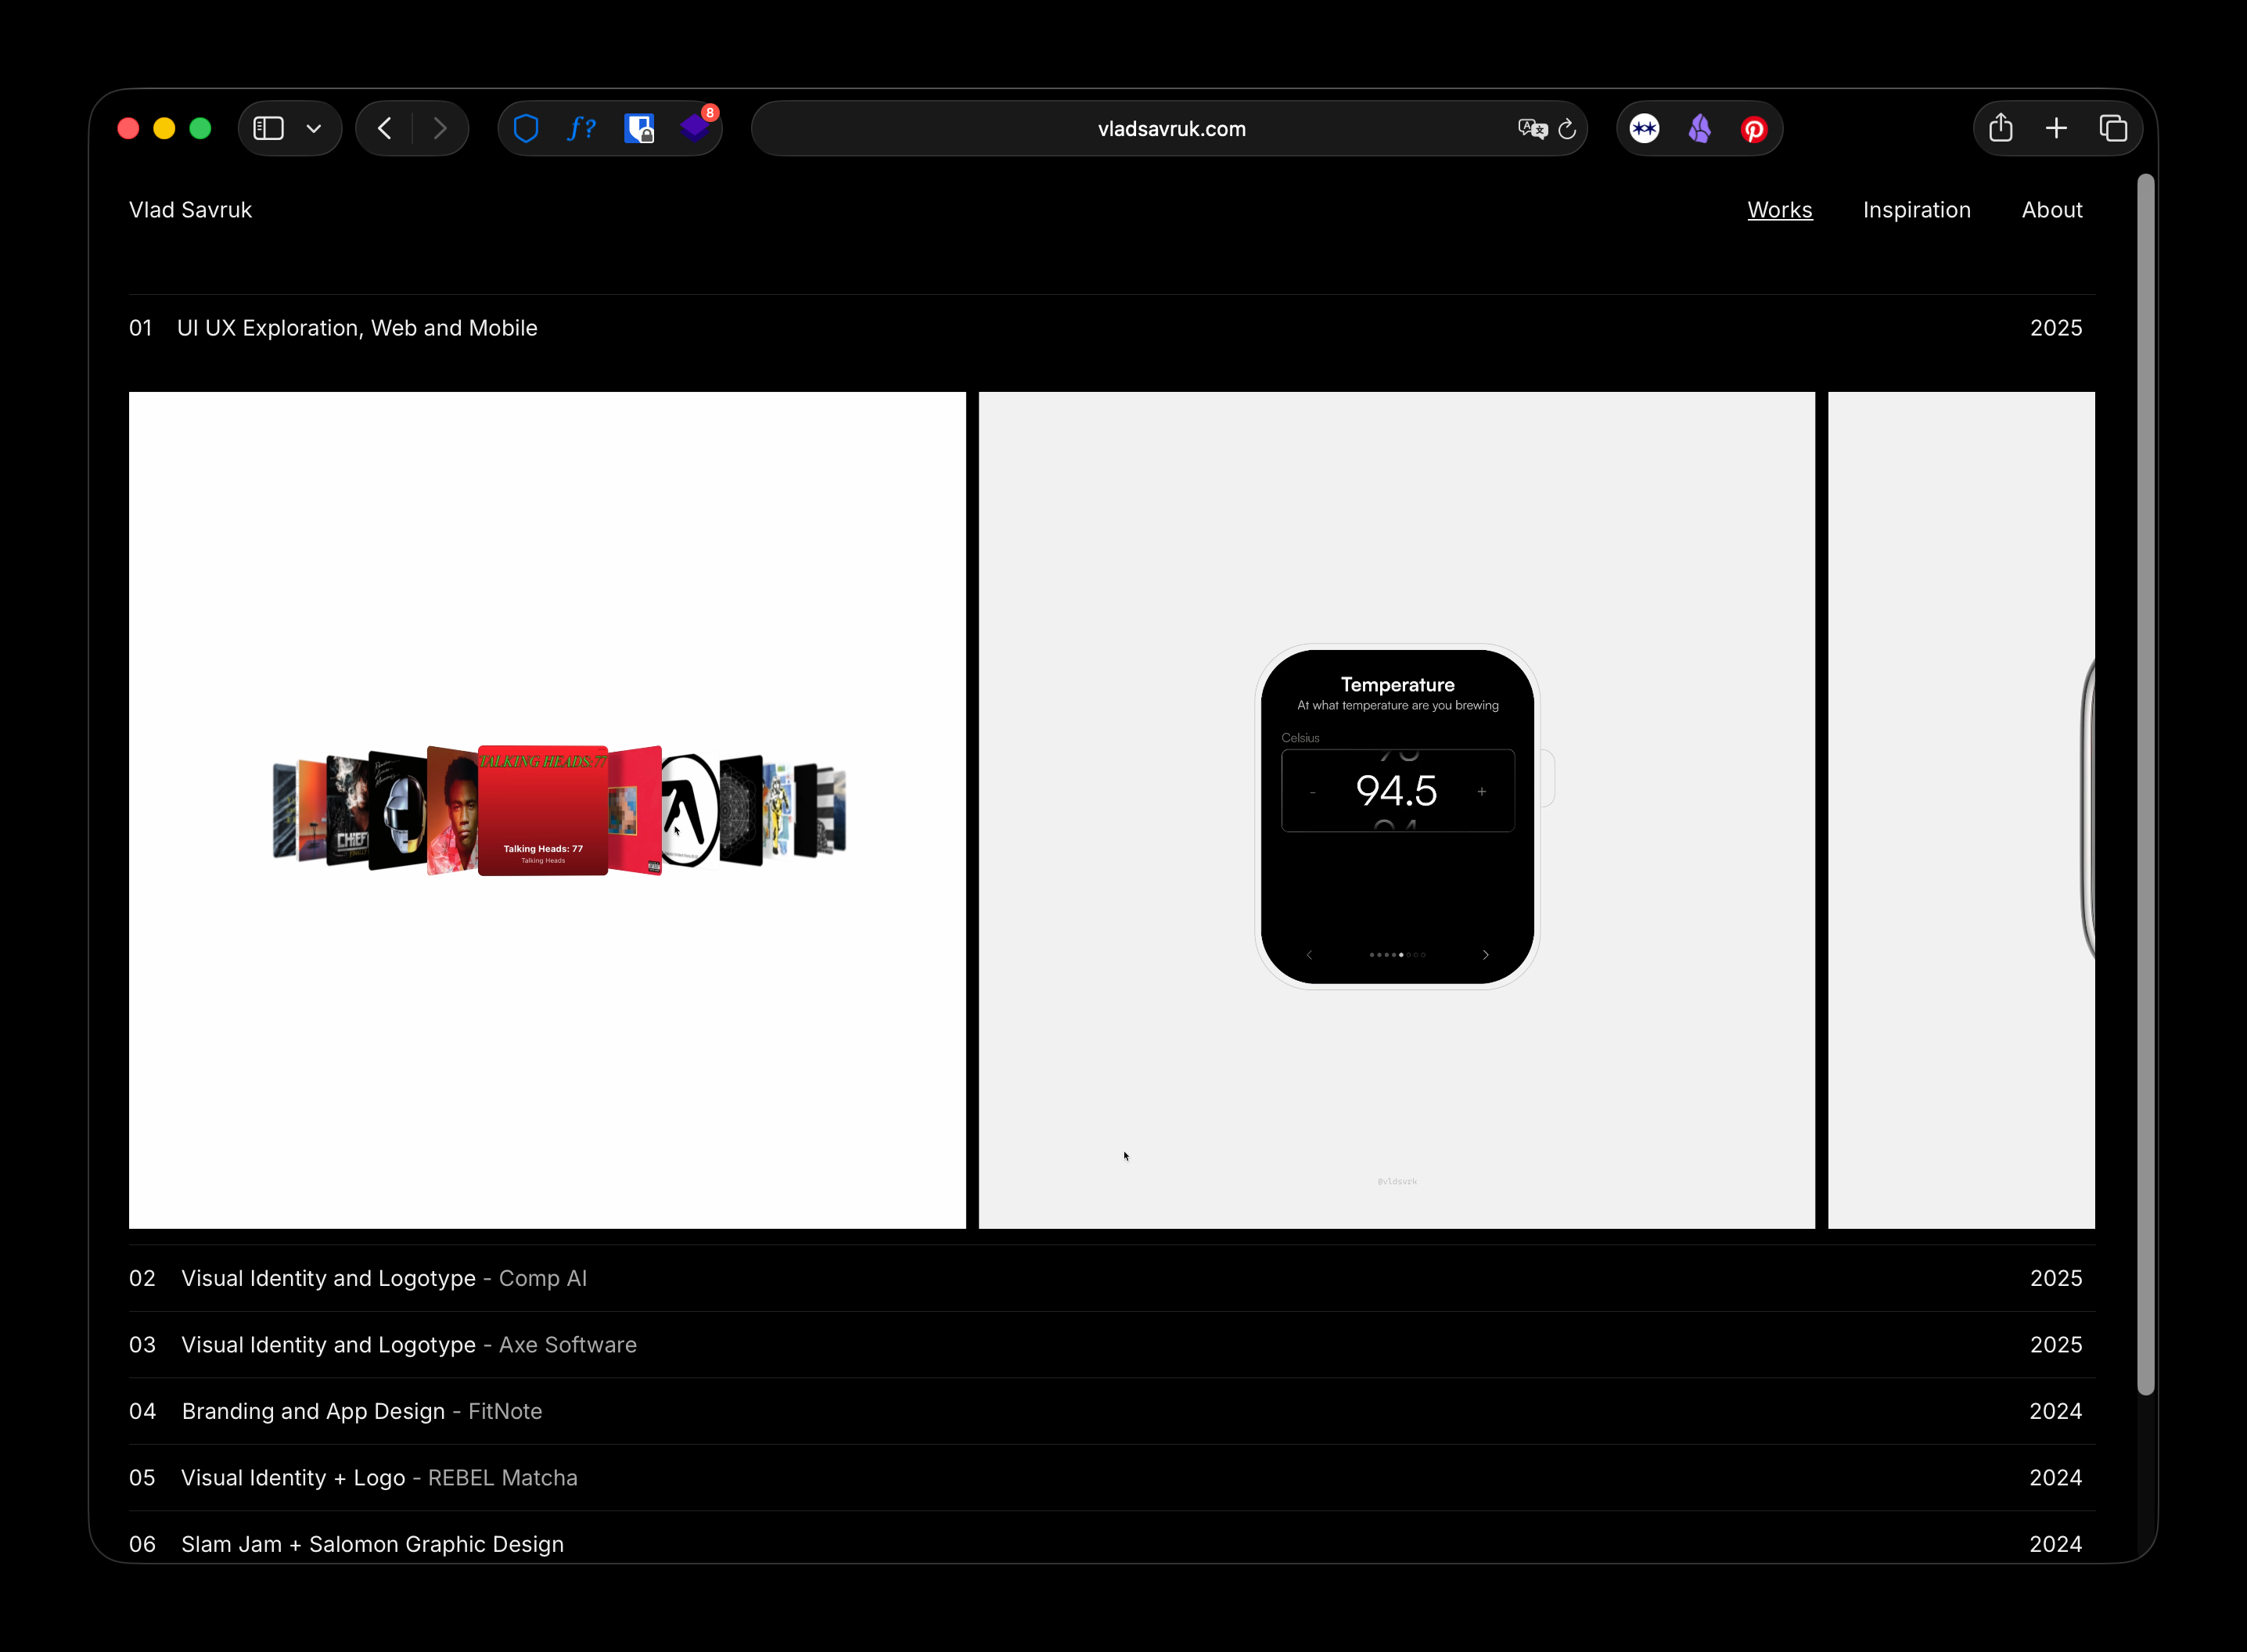This screenshot has width=2247, height=1652.
Task: Open the share menu
Action: pos(2001,128)
